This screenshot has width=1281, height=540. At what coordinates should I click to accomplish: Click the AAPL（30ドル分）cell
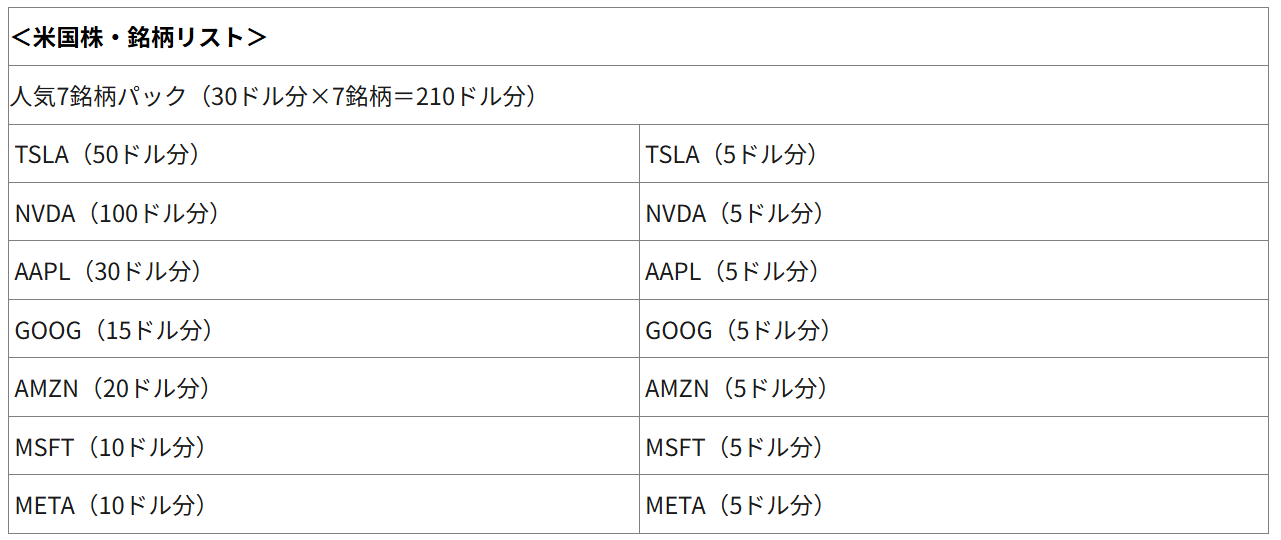pyautogui.click(x=109, y=271)
